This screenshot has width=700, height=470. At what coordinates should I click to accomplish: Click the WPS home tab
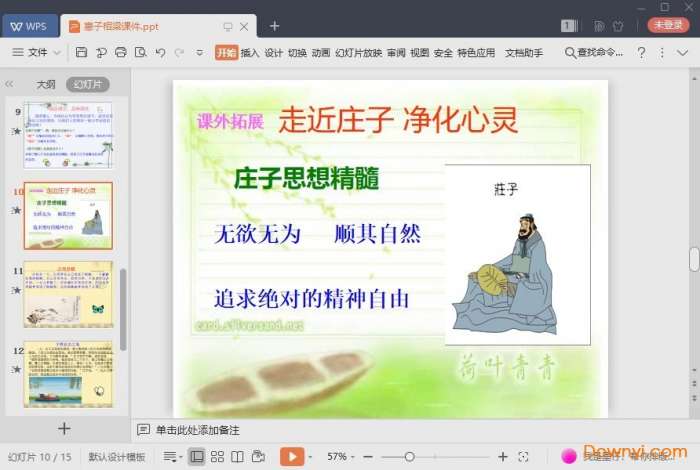coord(29,26)
